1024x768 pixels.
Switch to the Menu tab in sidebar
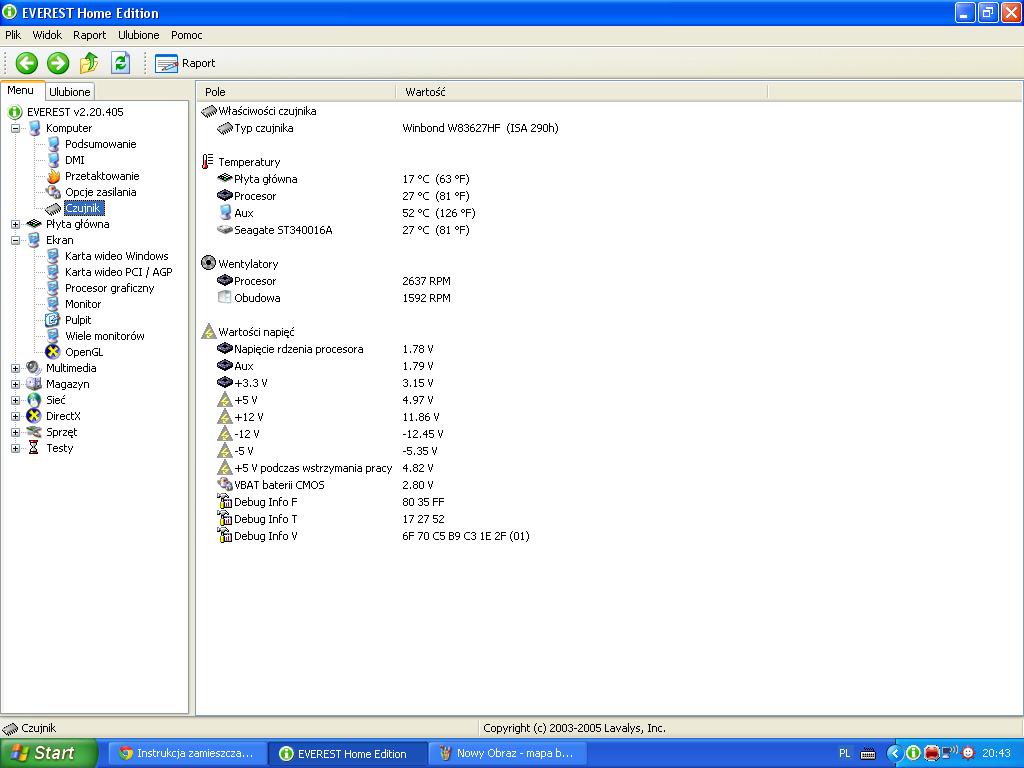(x=21, y=91)
